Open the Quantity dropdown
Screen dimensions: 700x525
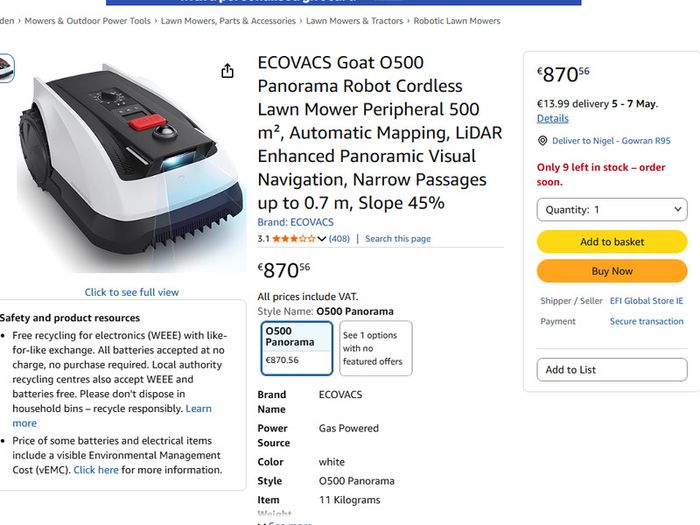612,209
